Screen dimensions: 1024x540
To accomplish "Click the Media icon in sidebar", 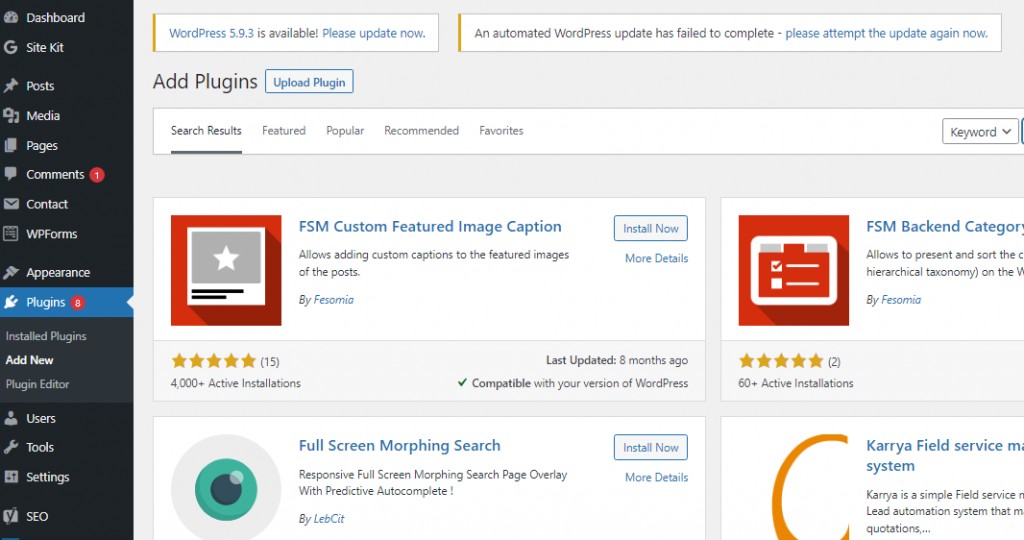I will [x=11, y=116].
